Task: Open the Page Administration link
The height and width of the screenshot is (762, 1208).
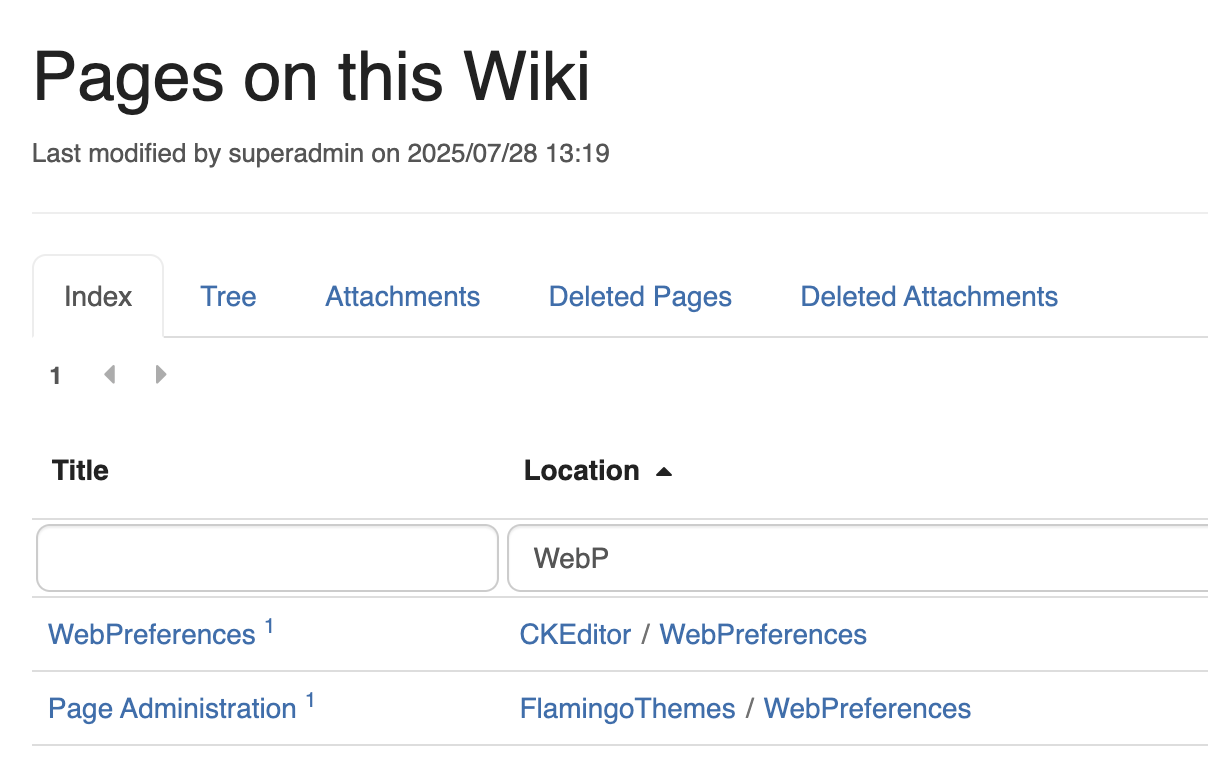Action: [x=172, y=709]
